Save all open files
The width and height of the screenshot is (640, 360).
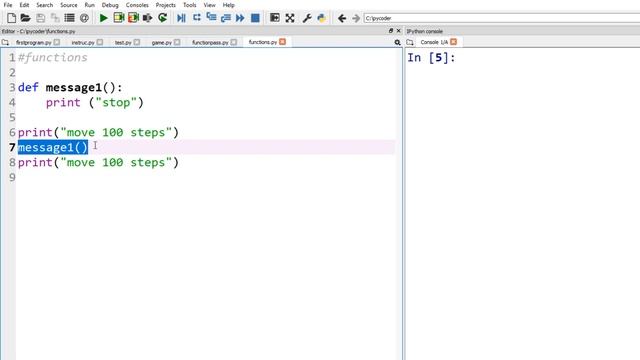click(x=55, y=18)
